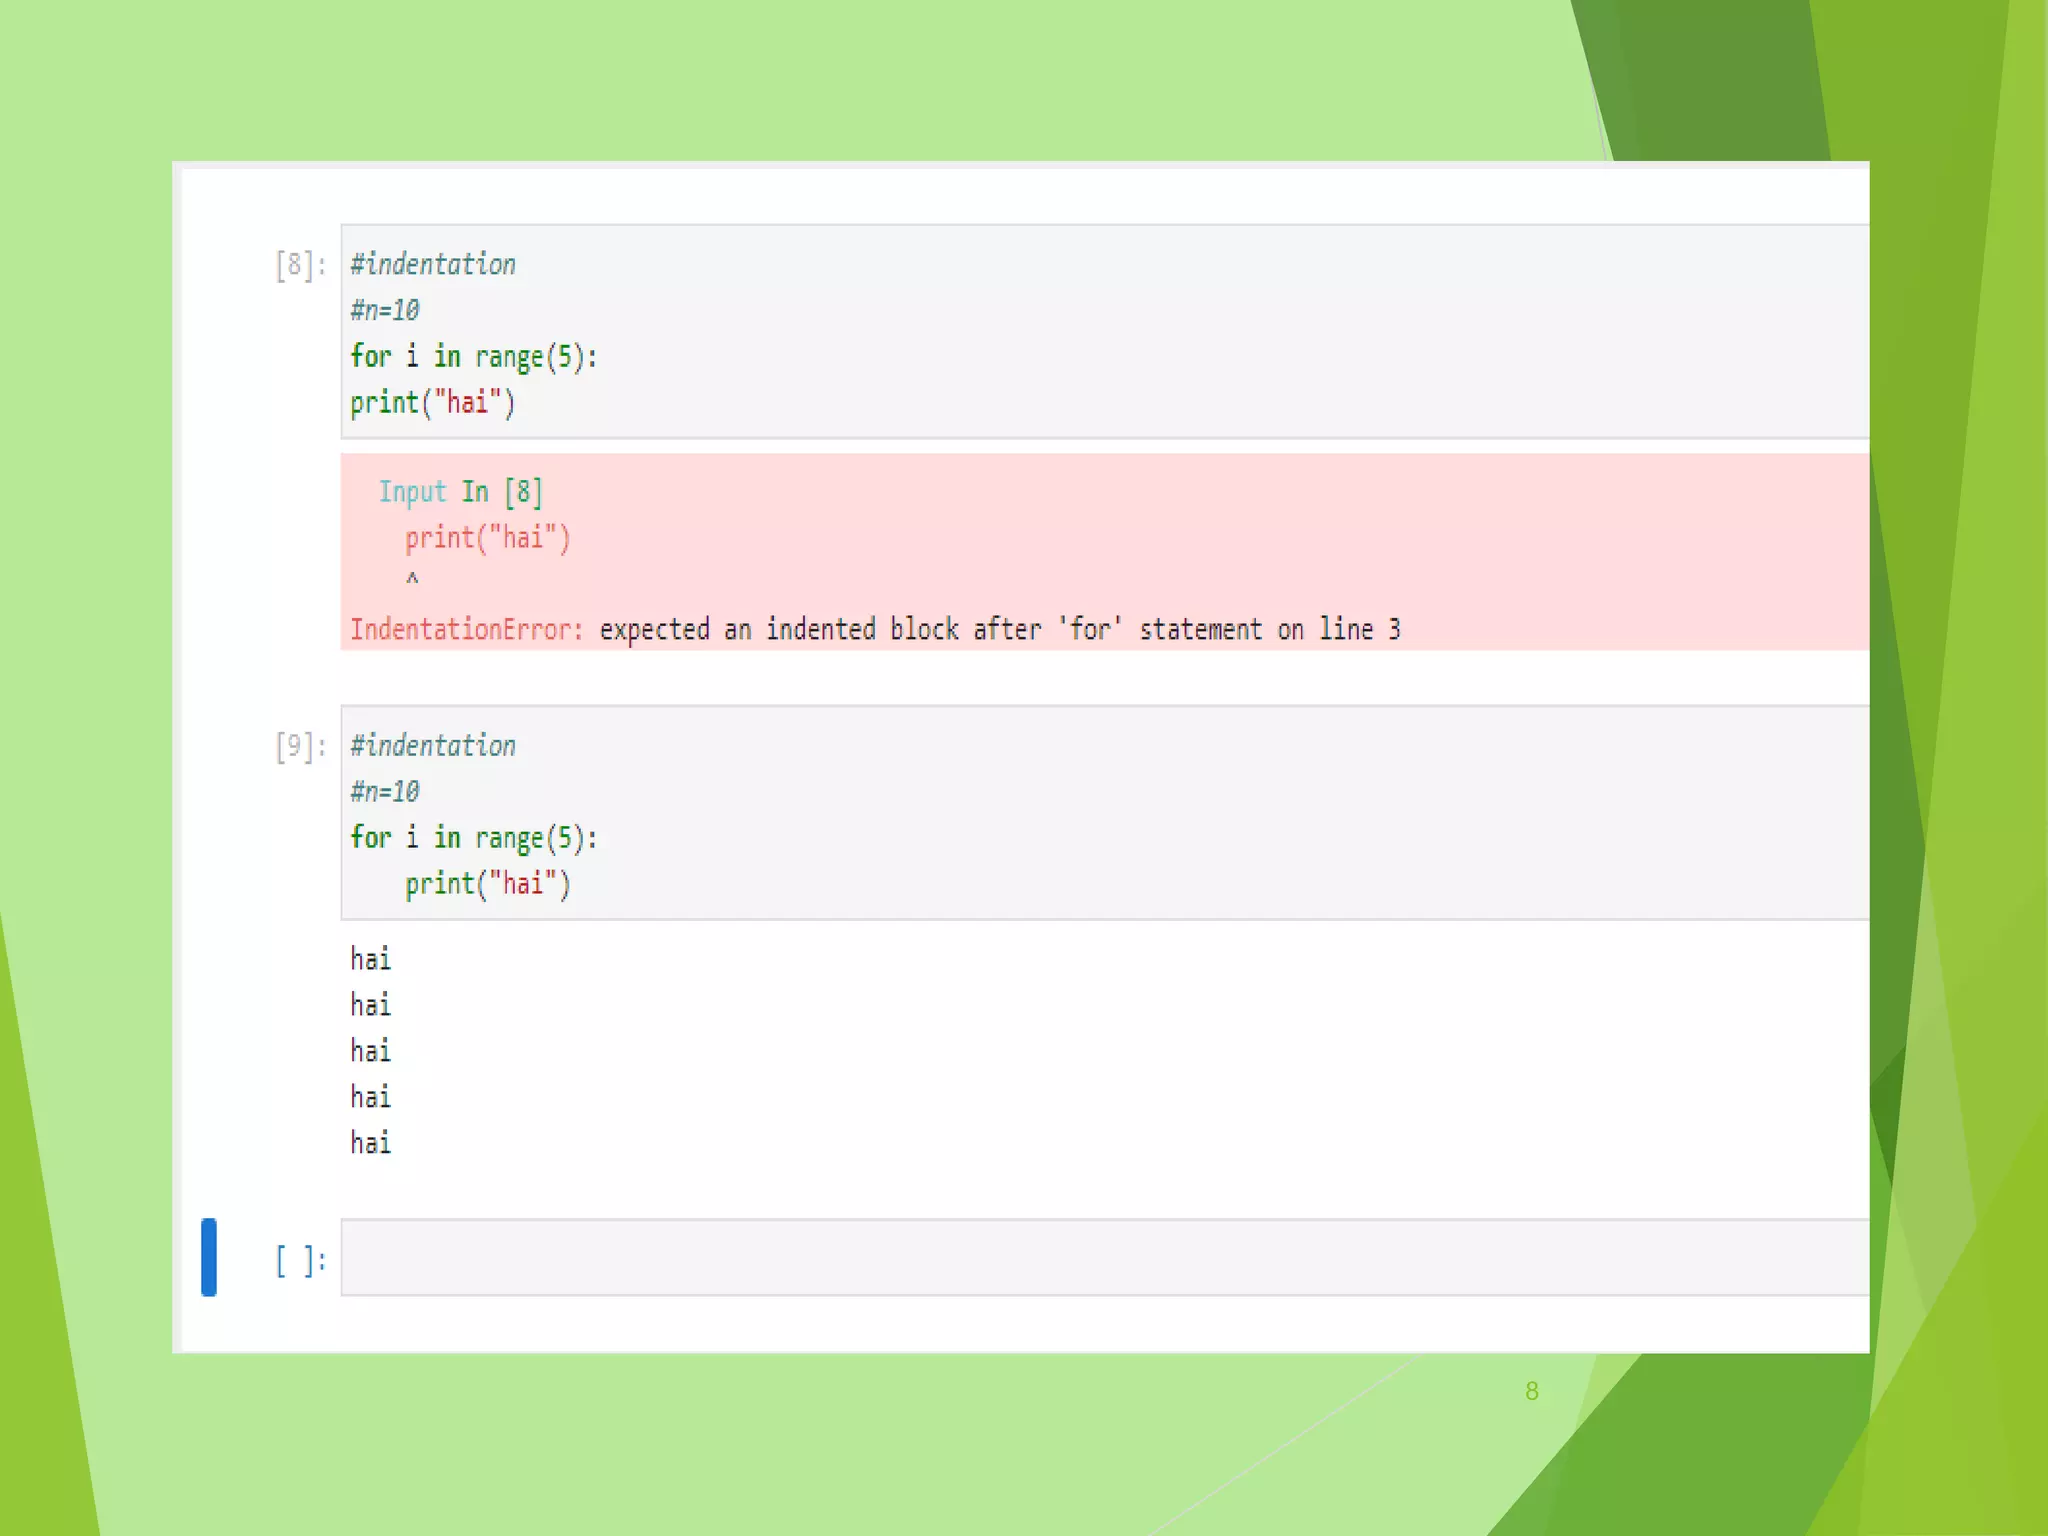
Task: Click the 'for i in range(5):' line in cell 9
Action: pyautogui.click(x=473, y=838)
